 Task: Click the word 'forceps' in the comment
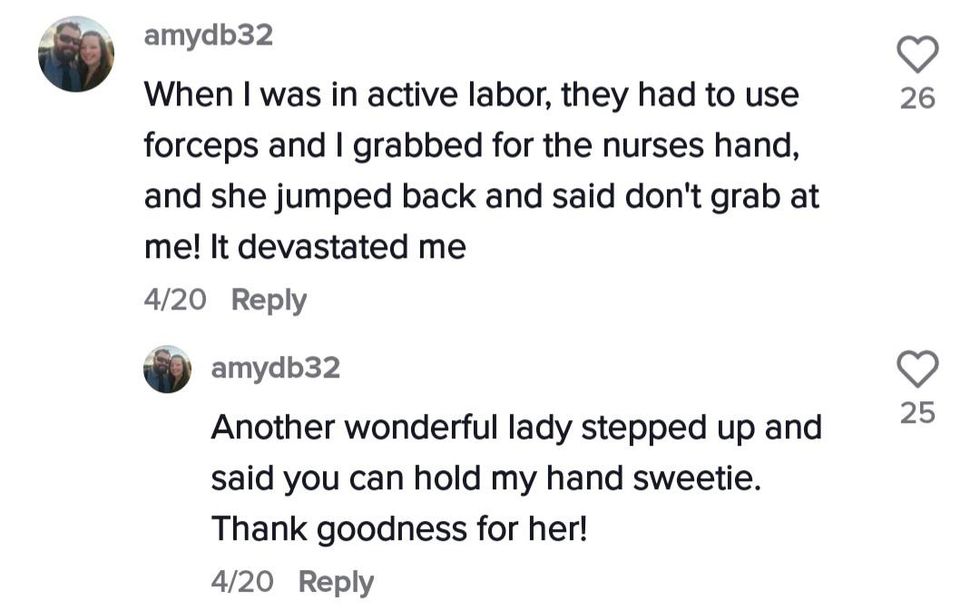click(201, 146)
